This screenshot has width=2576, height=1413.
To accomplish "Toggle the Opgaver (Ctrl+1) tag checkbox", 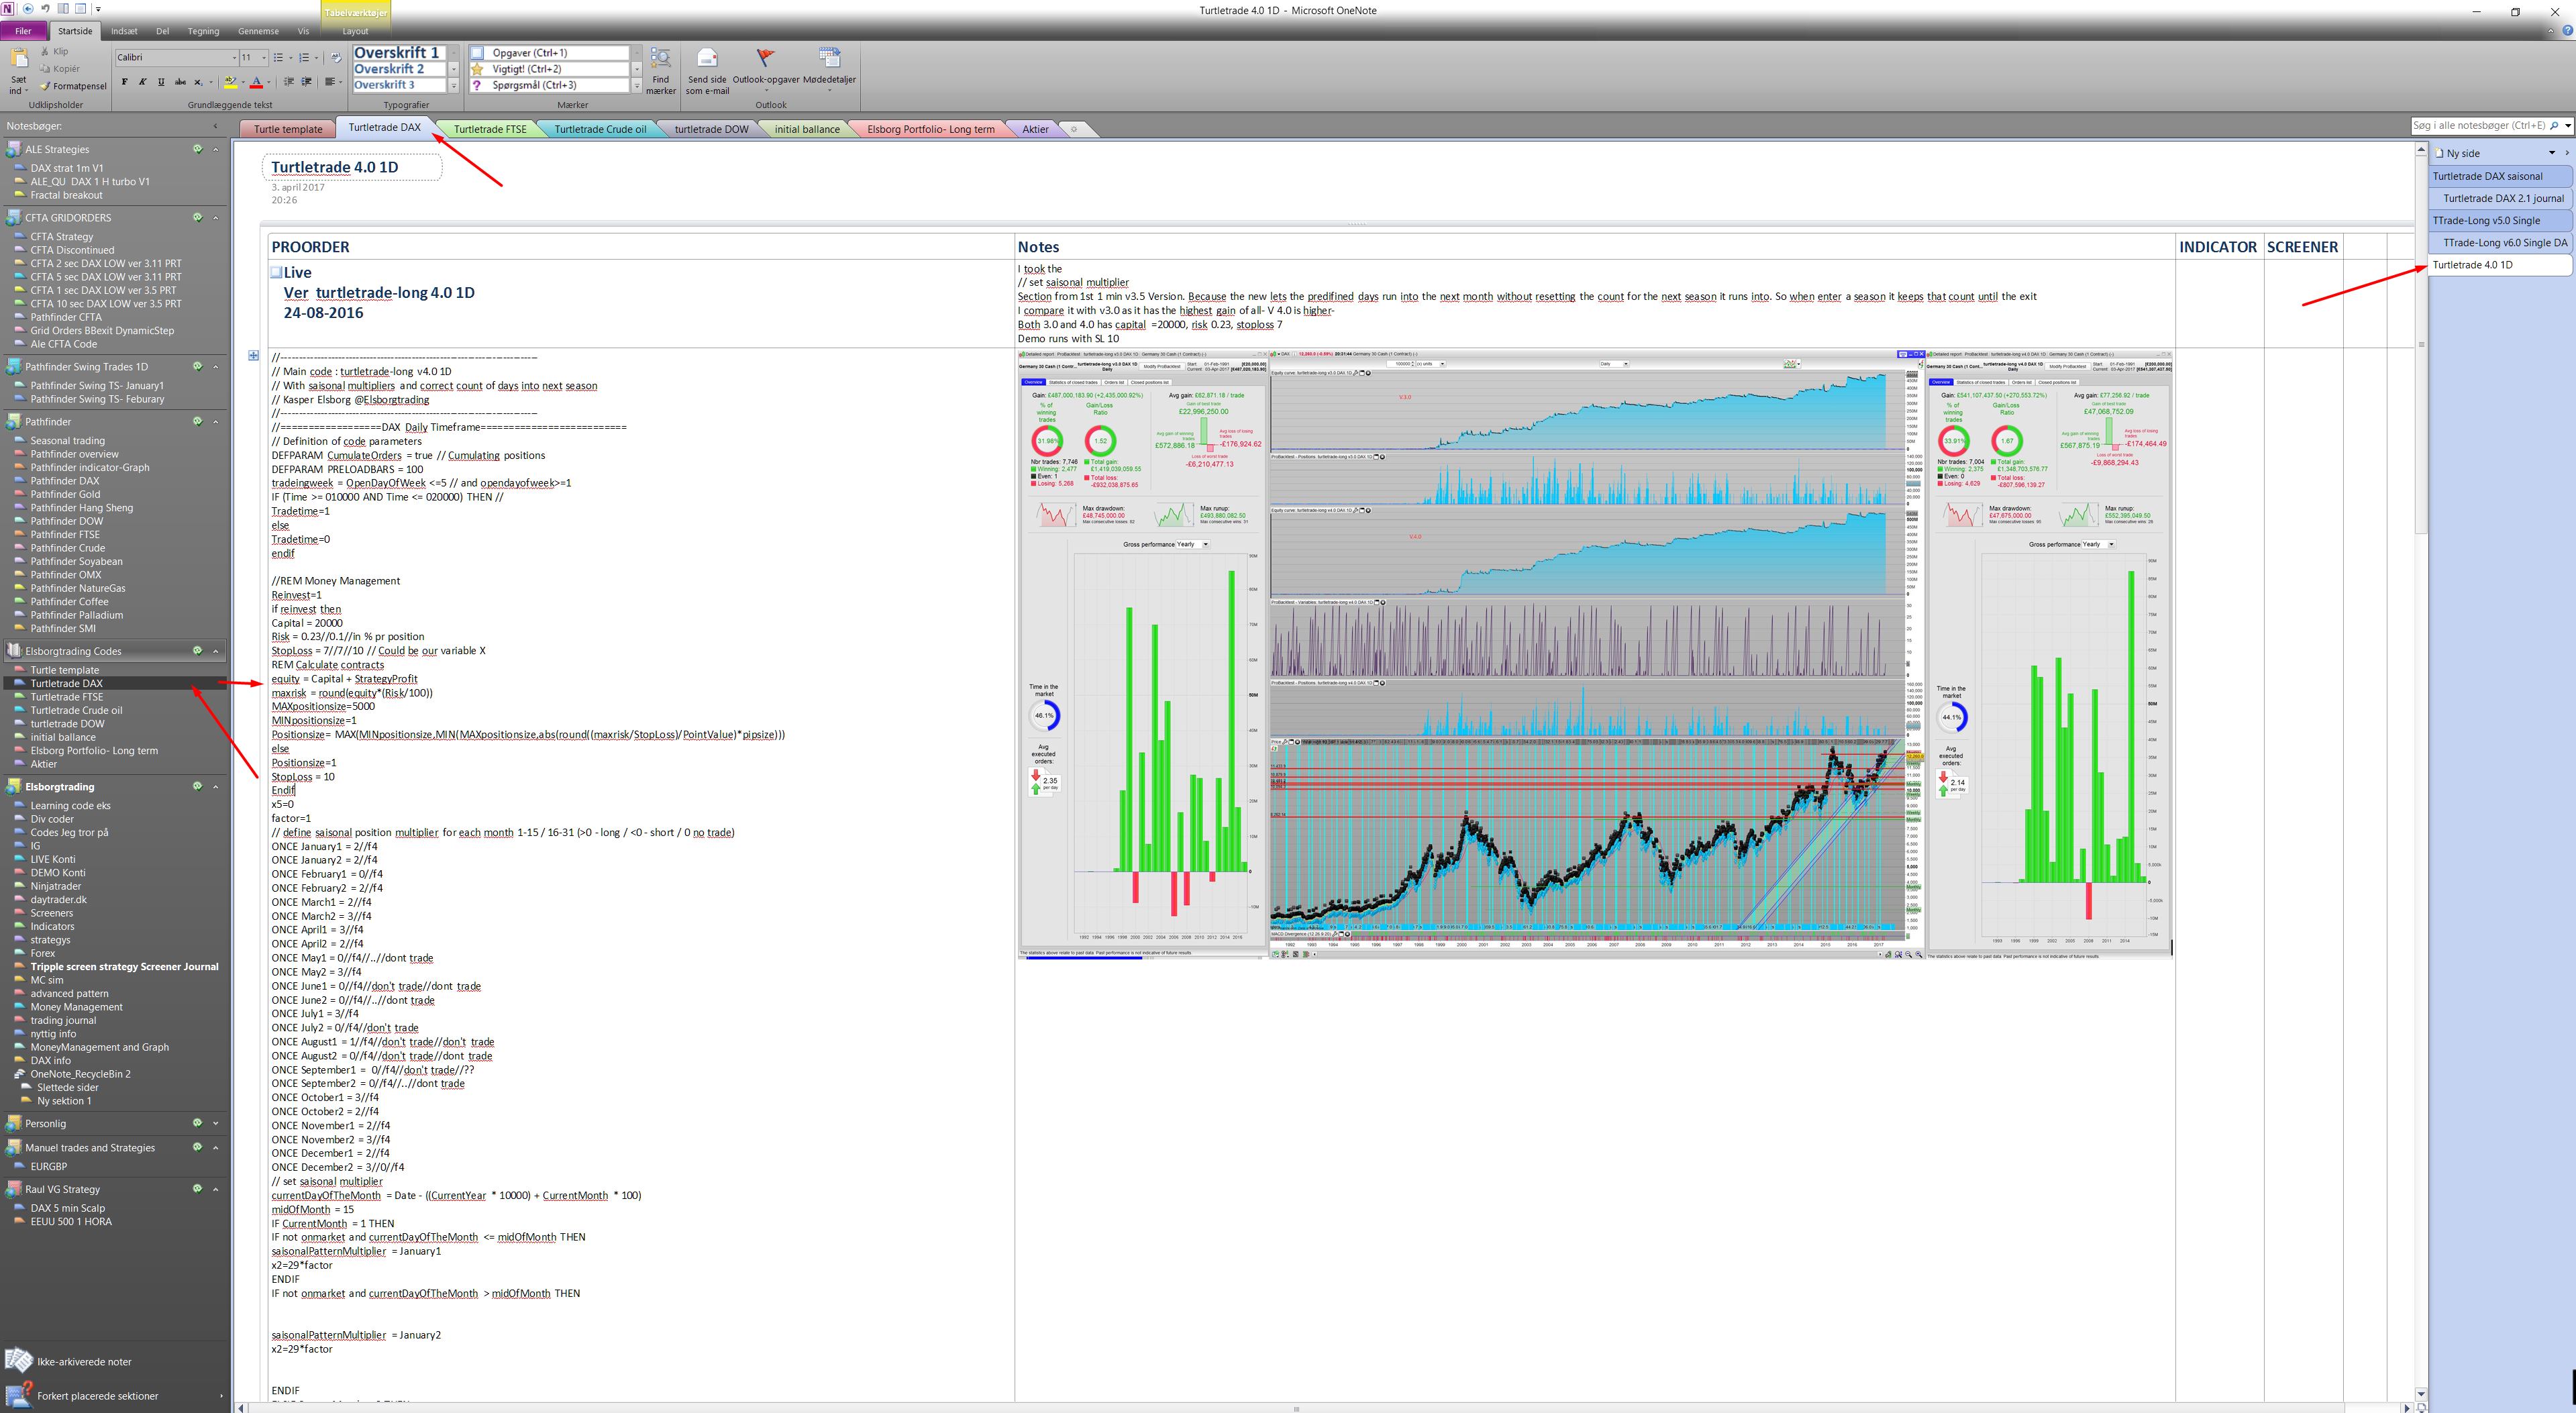I will tap(477, 53).
